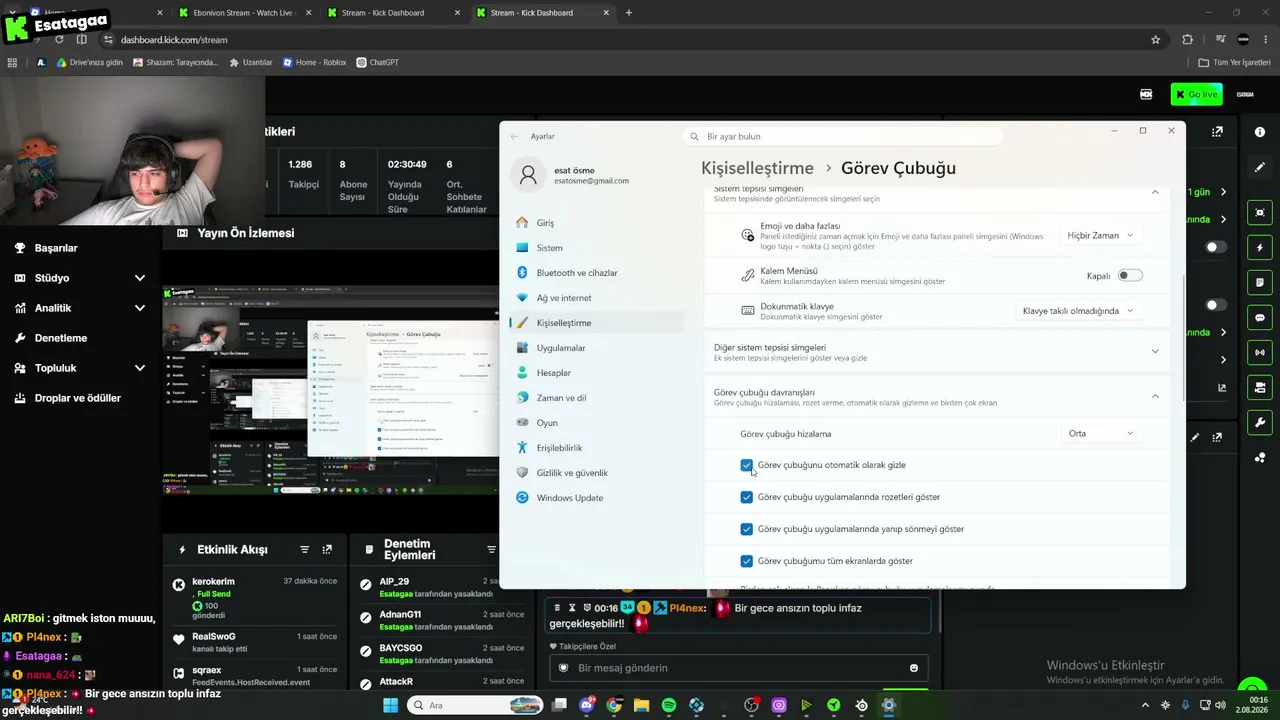Viewport: 1280px width, 720px height.
Task: Switch to second Stream - Kick Dashboard tab
Action: pos(543,13)
